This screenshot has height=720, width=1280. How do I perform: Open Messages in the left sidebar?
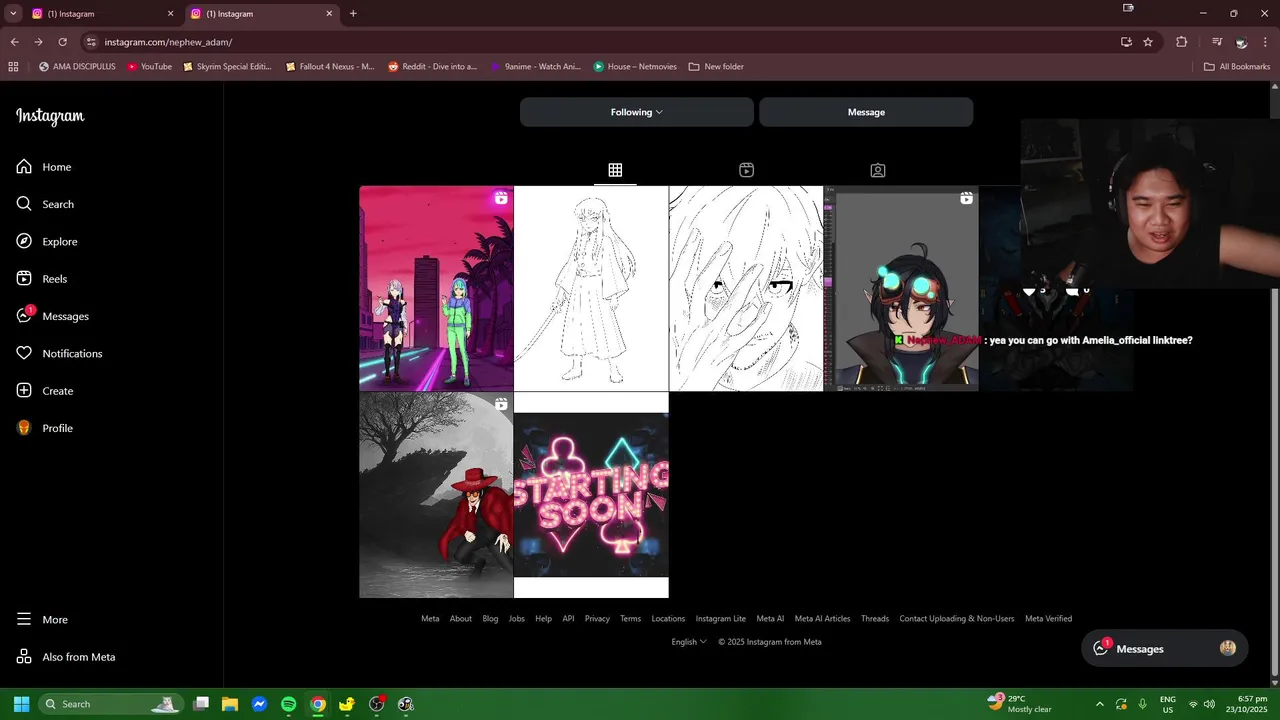(x=53, y=316)
